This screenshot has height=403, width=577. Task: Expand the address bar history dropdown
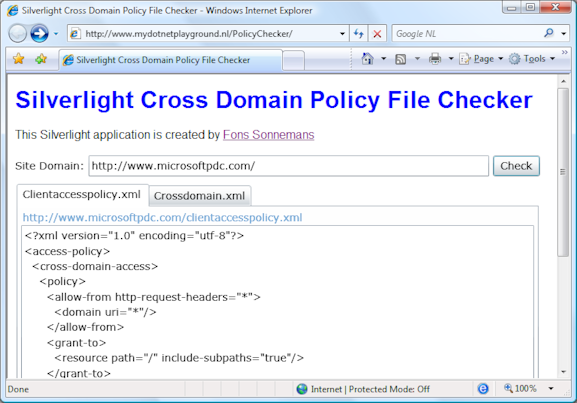[x=342, y=34]
